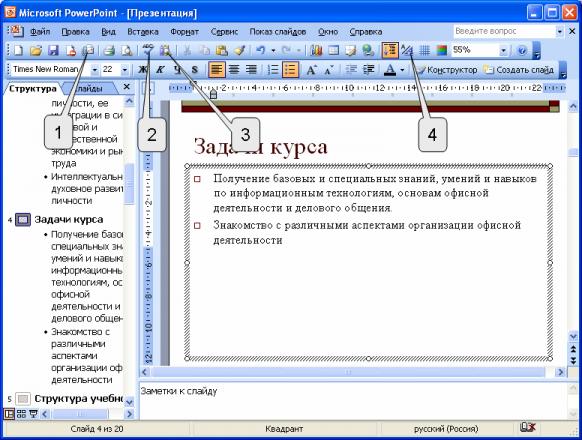The width and height of the screenshot is (582, 440).
Task: Open the Сервис menu
Action: (225, 32)
